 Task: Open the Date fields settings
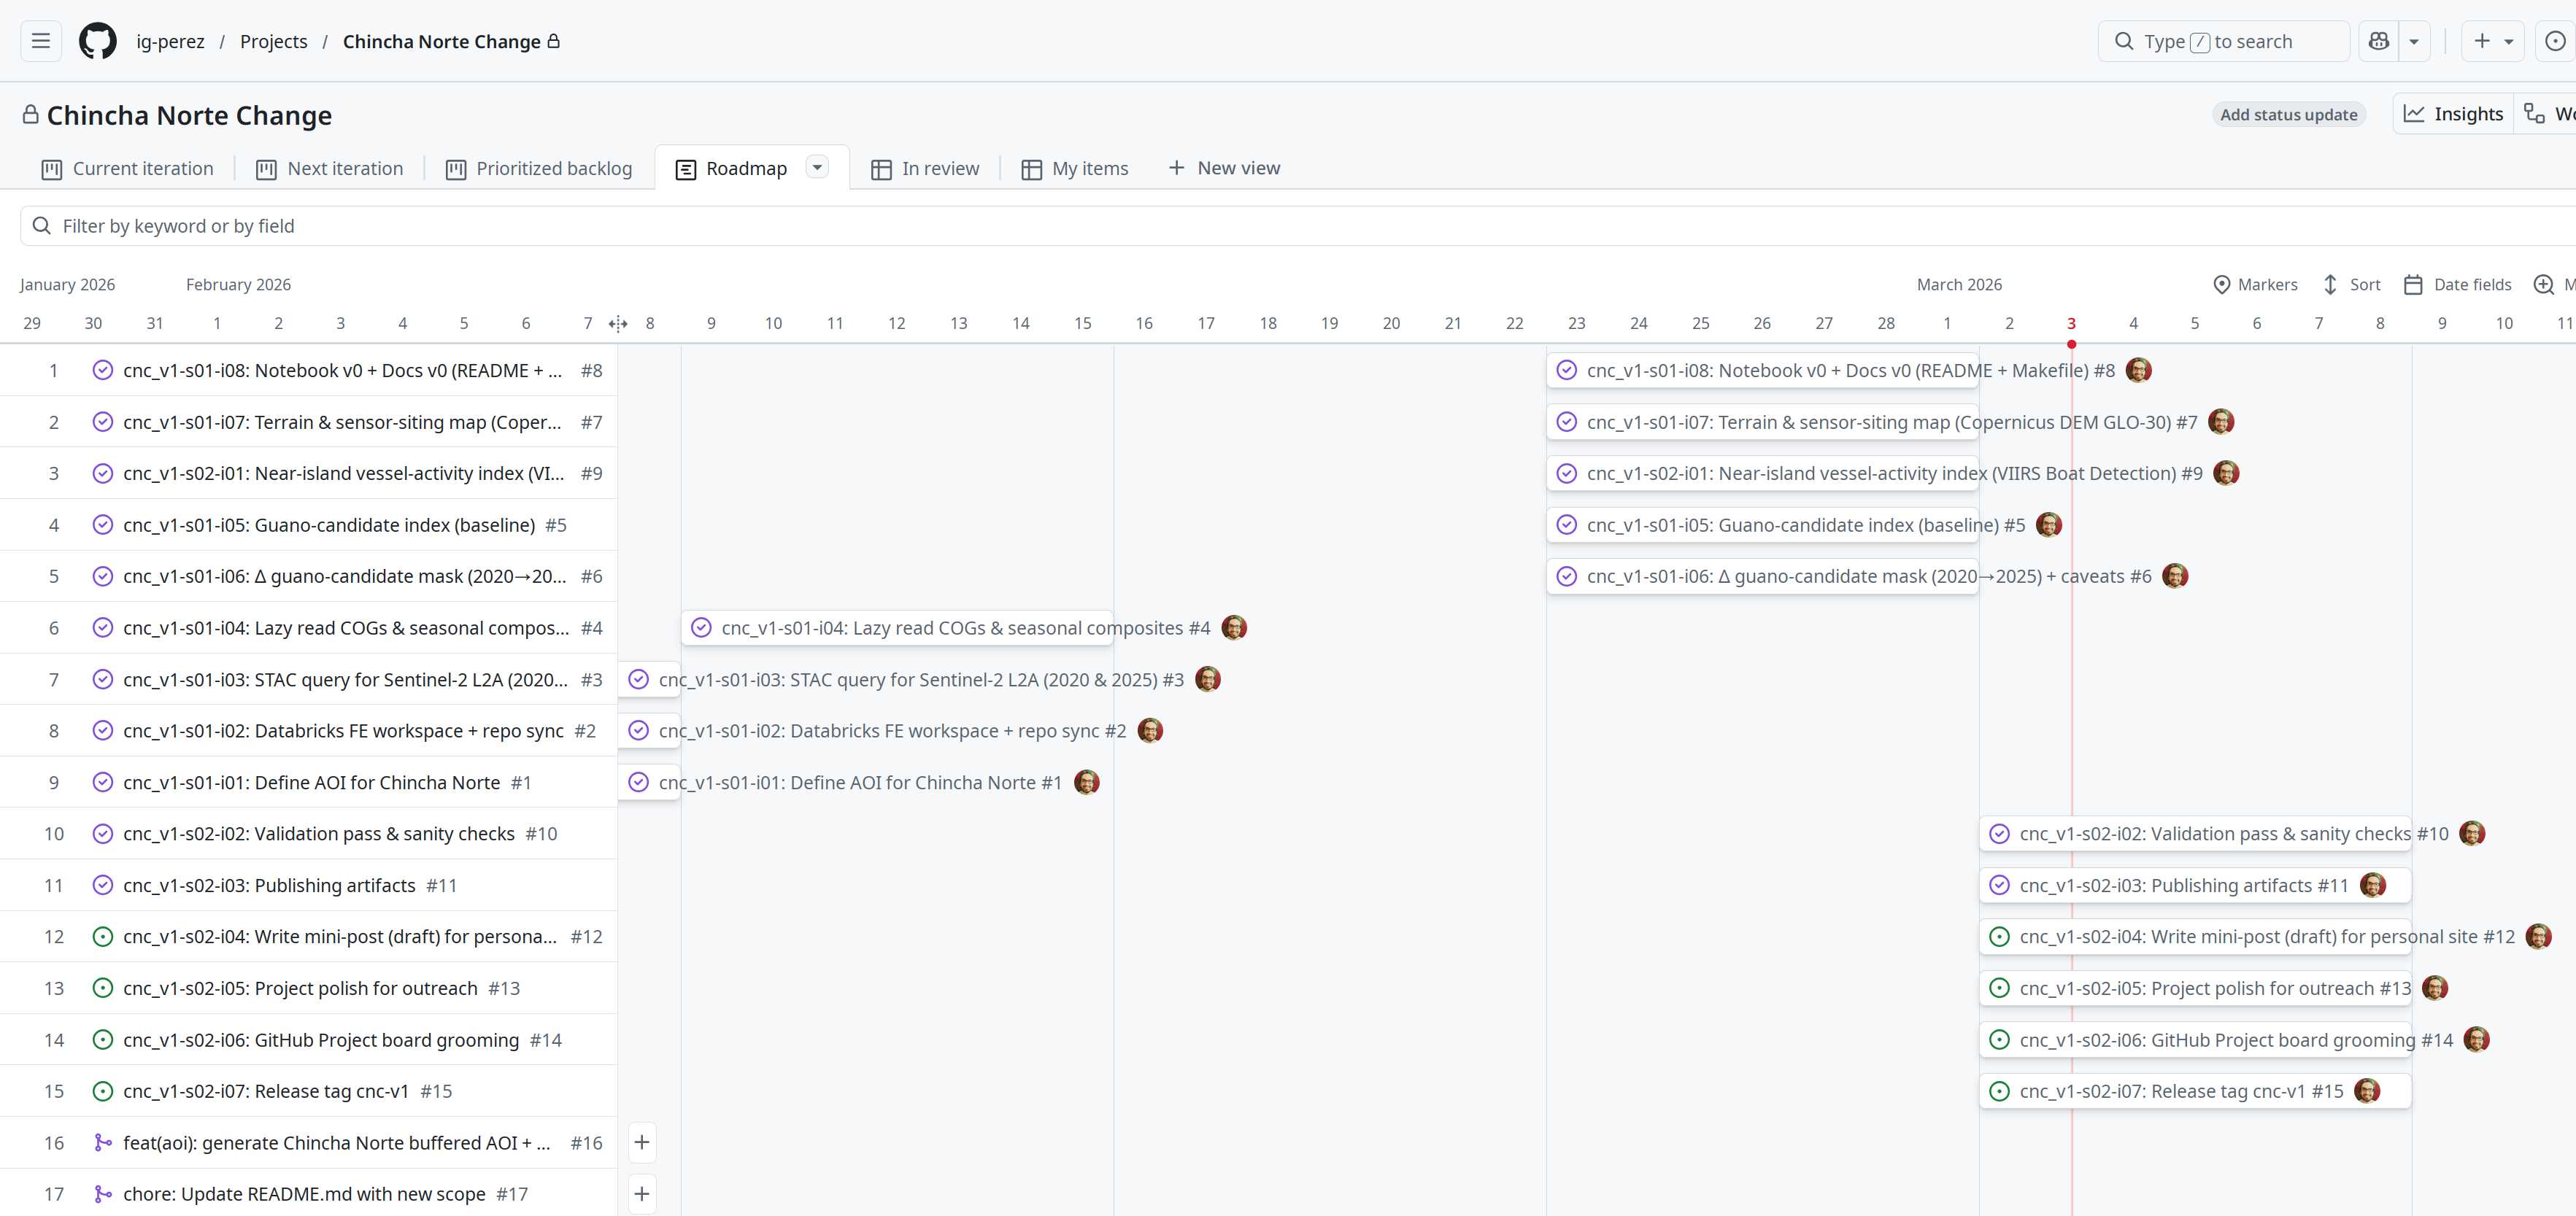(x=2457, y=285)
